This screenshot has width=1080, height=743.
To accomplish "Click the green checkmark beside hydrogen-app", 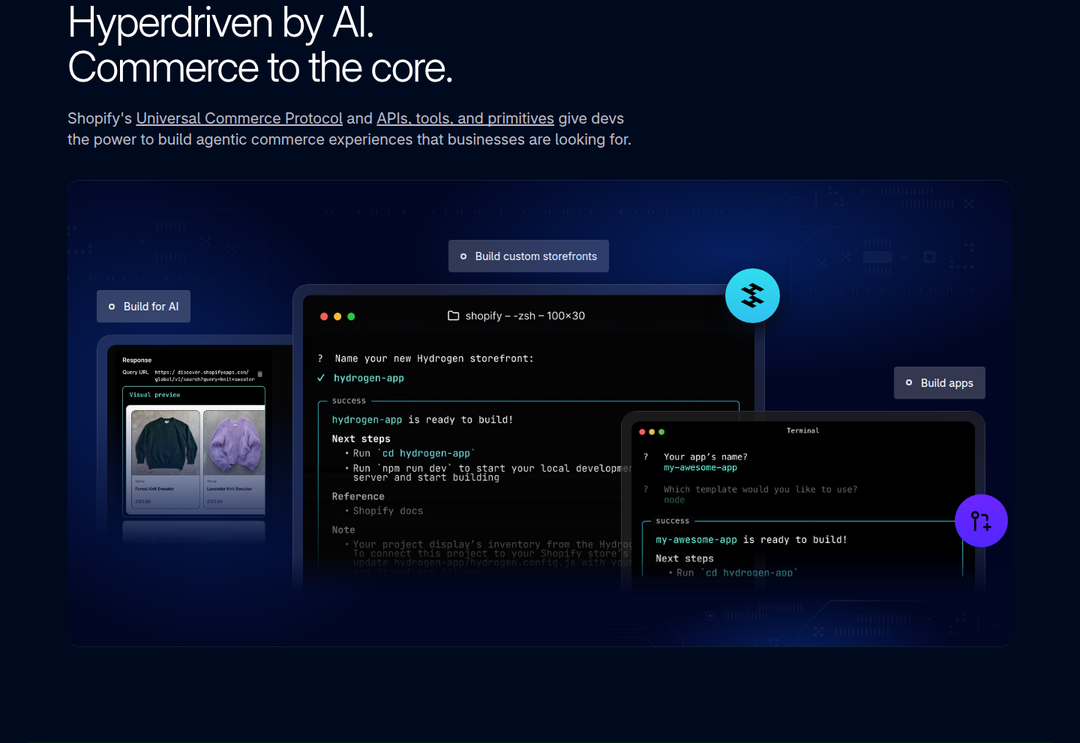I will [x=321, y=378].
